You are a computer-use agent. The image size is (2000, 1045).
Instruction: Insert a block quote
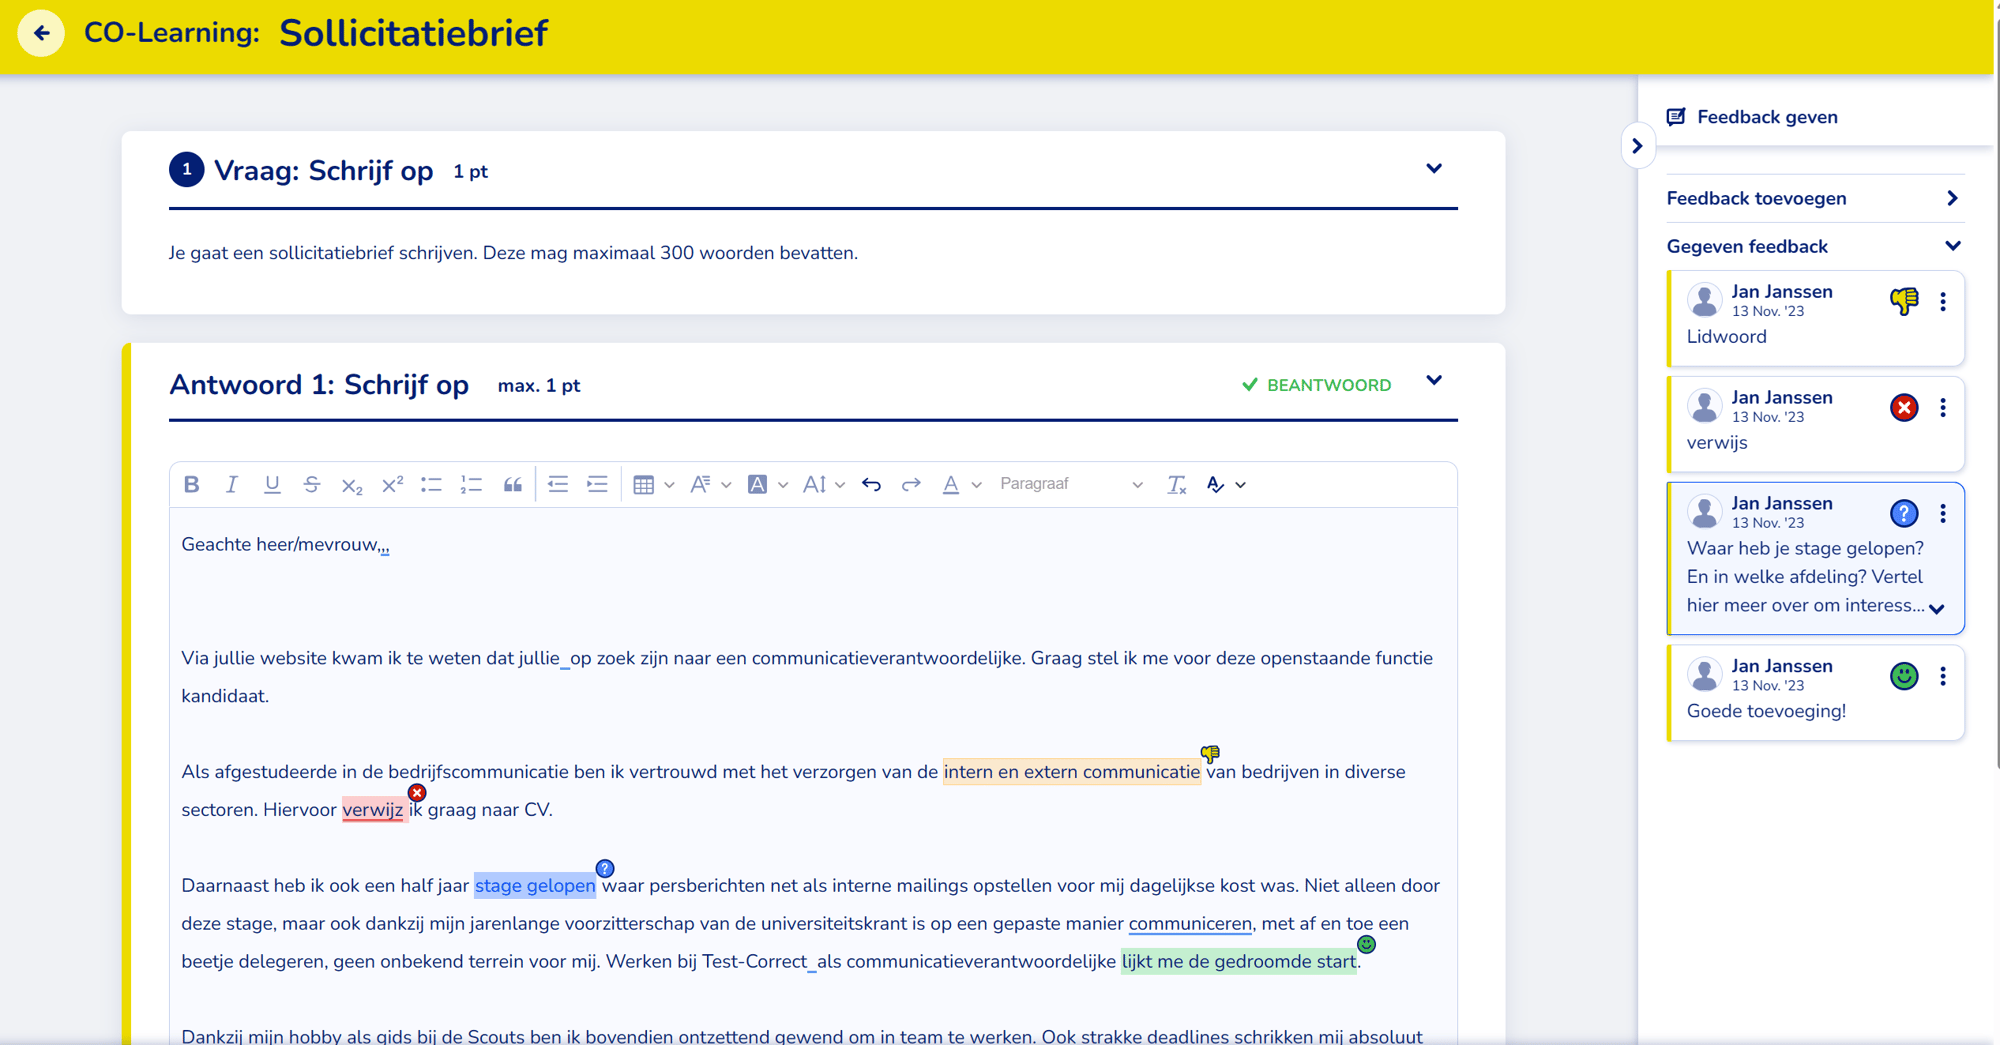click(x=513, y=484)
